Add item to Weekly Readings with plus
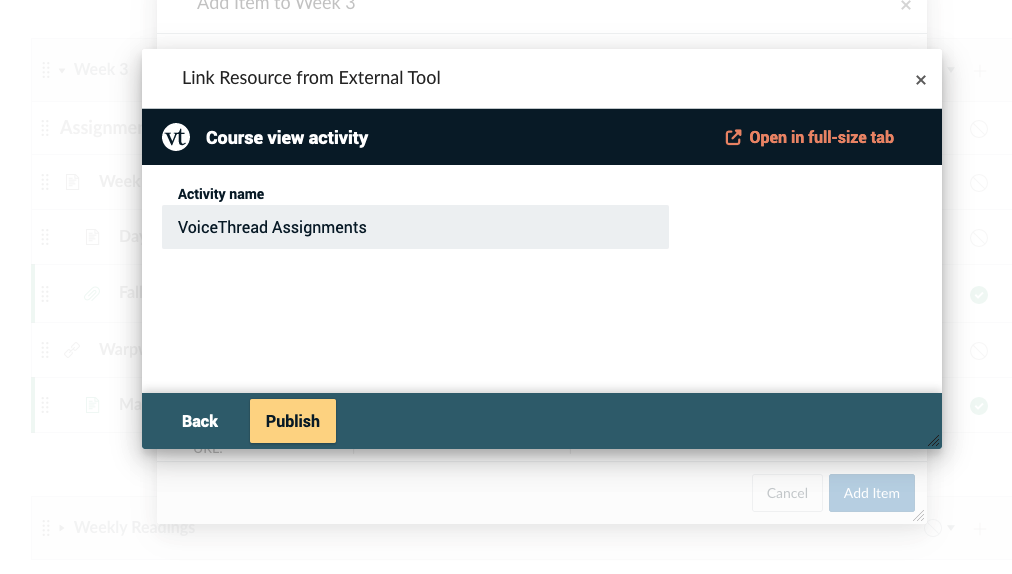Screen dimensions: 1012x574 coord(980,528)
